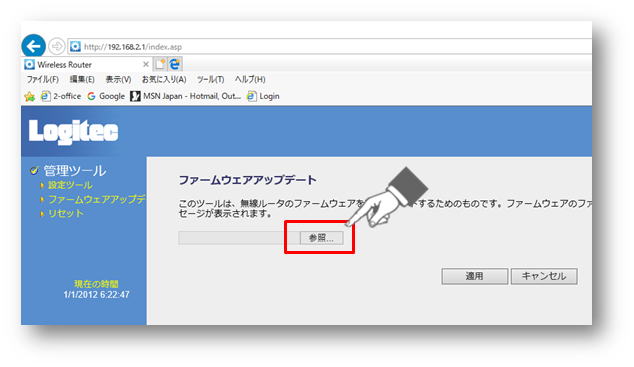Image resolution: width=634 pixels, height=367 pixels.
Task: Click the 参照... browse button
Action: 321,238
